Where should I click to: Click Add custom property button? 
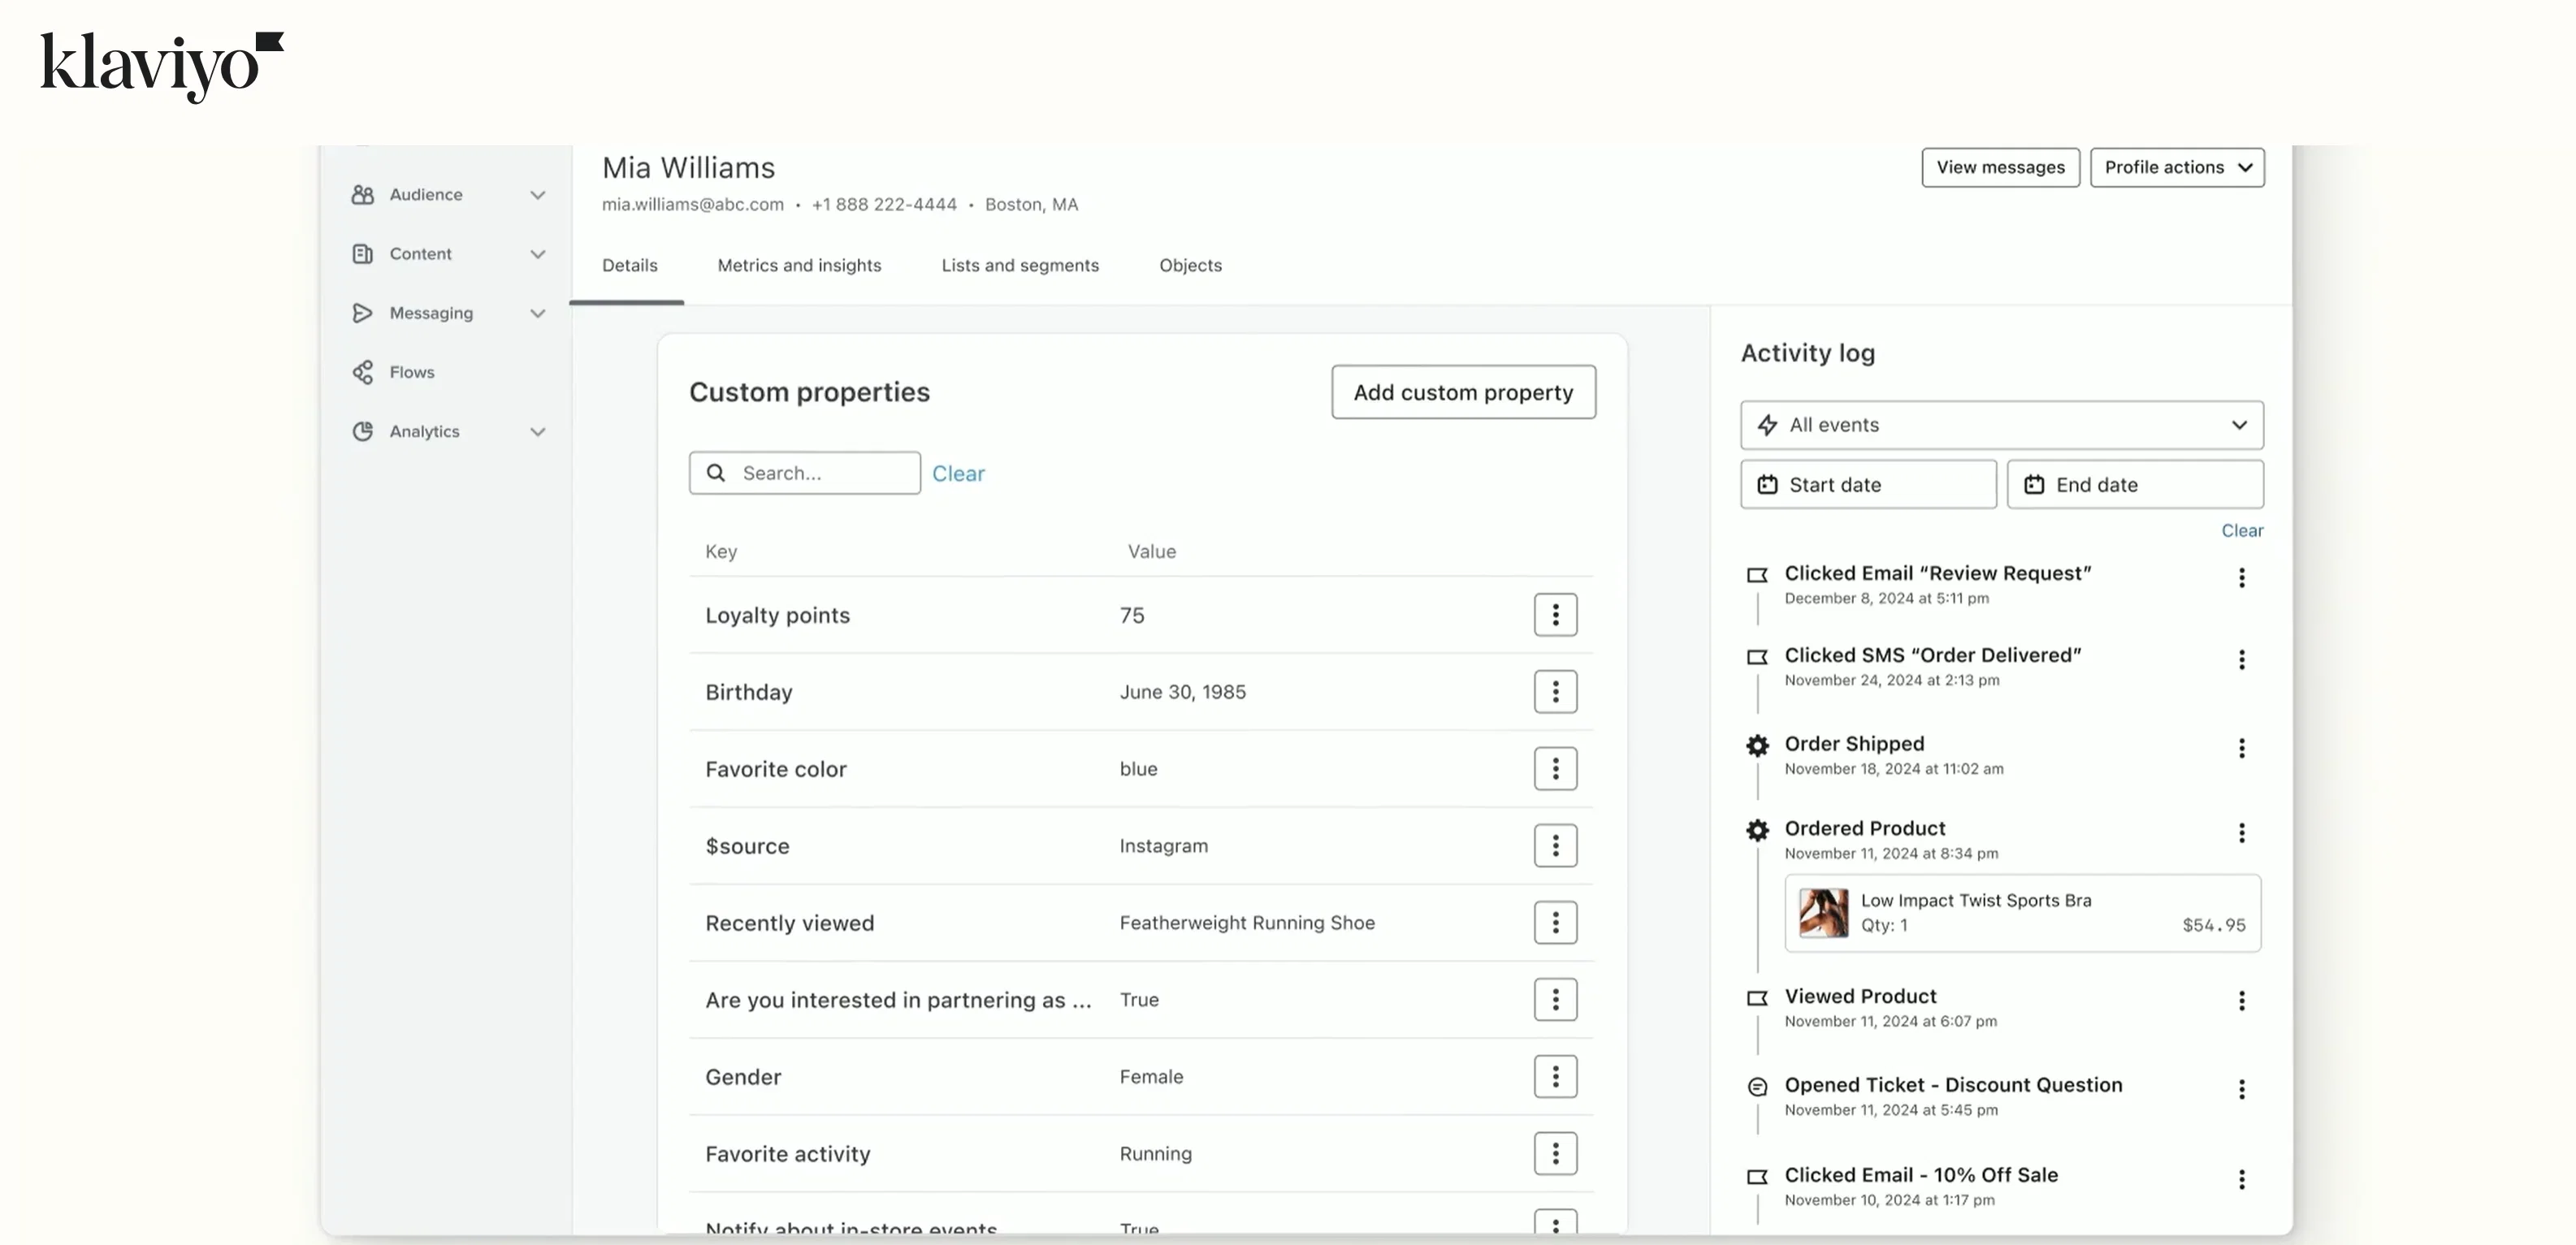tap(1463, 392)
